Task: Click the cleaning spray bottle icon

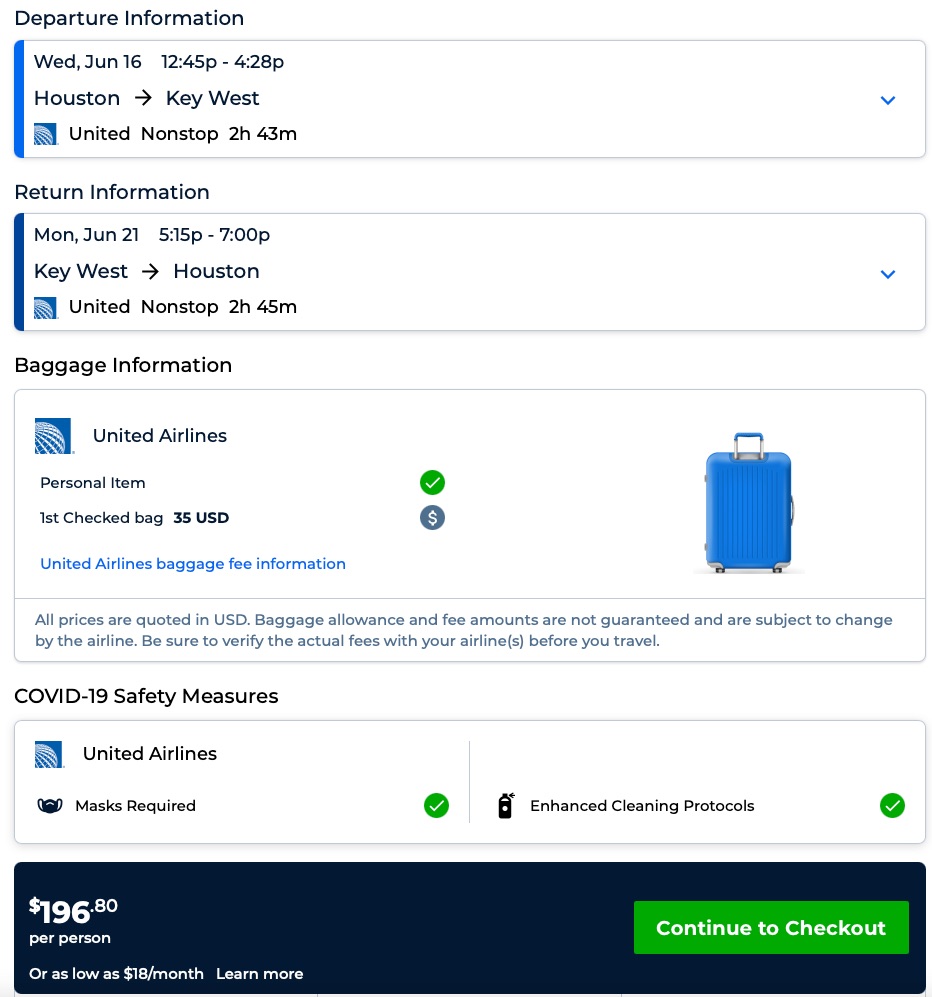Action: click(505, 806)
